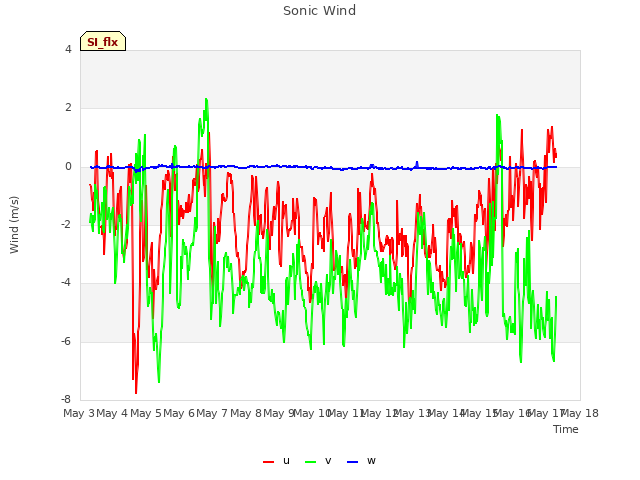
Task: Click the red u minimum near -8
Action: pyautogui.click(x=136, y=393)
